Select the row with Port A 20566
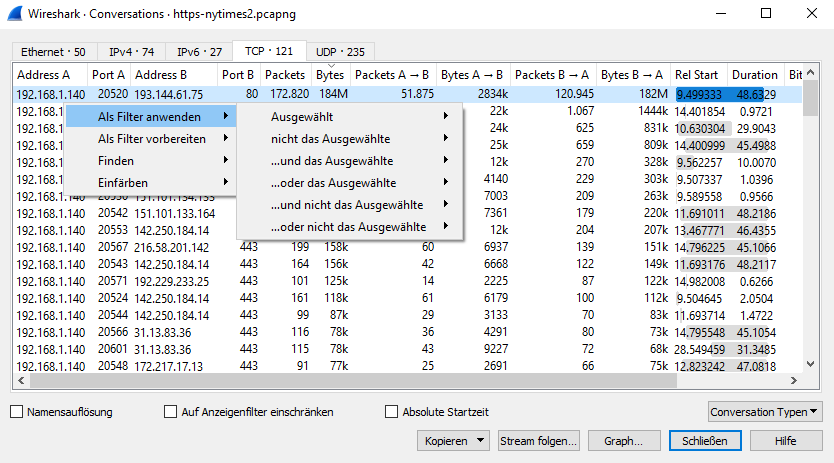This screenshot has height=463, width=834. click(407, 332)
